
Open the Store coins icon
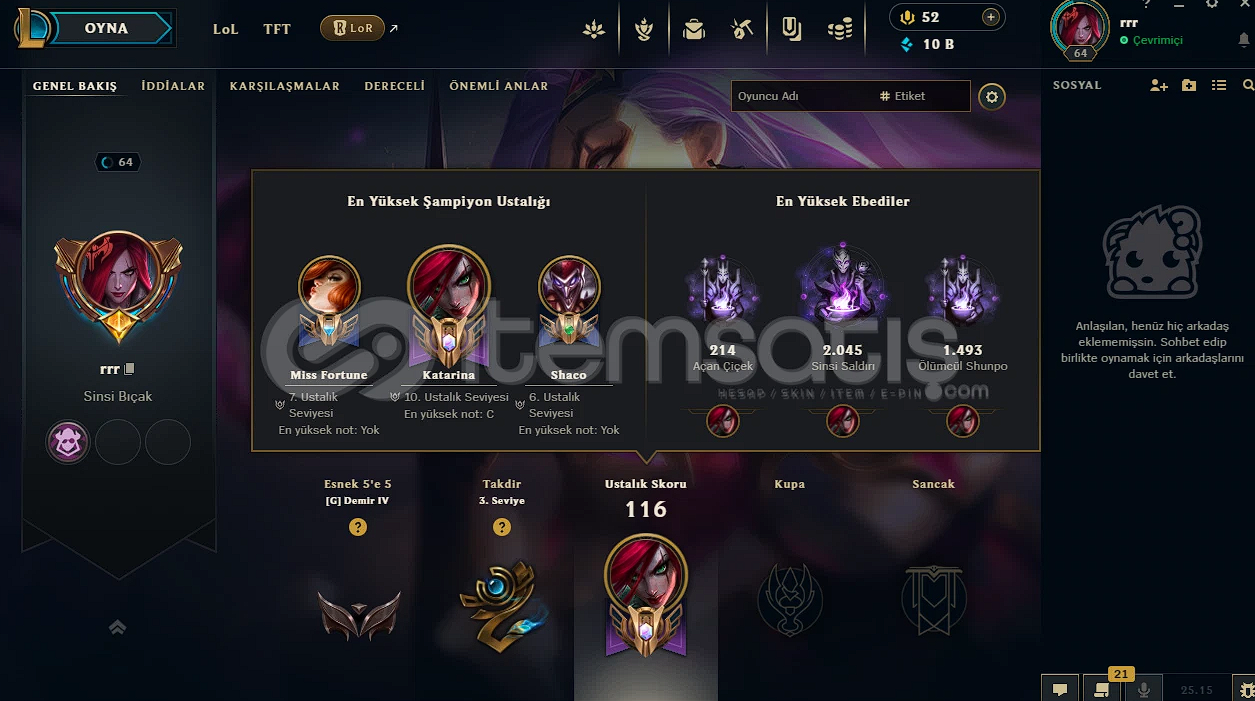click(840, 30)
